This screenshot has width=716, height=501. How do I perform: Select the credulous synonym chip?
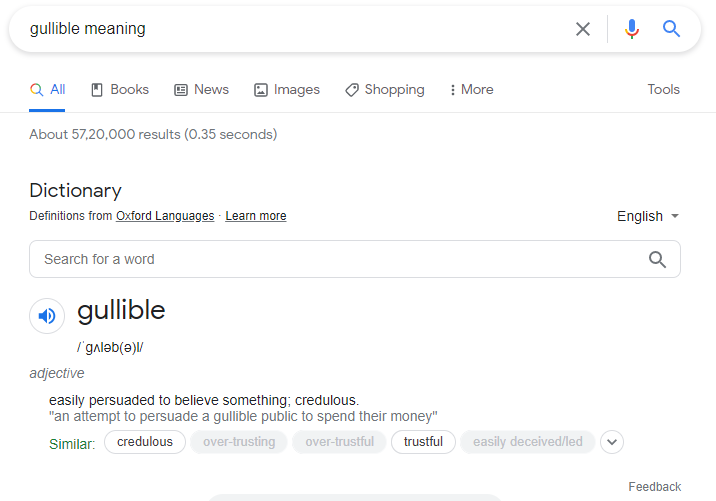pos(145,442)
